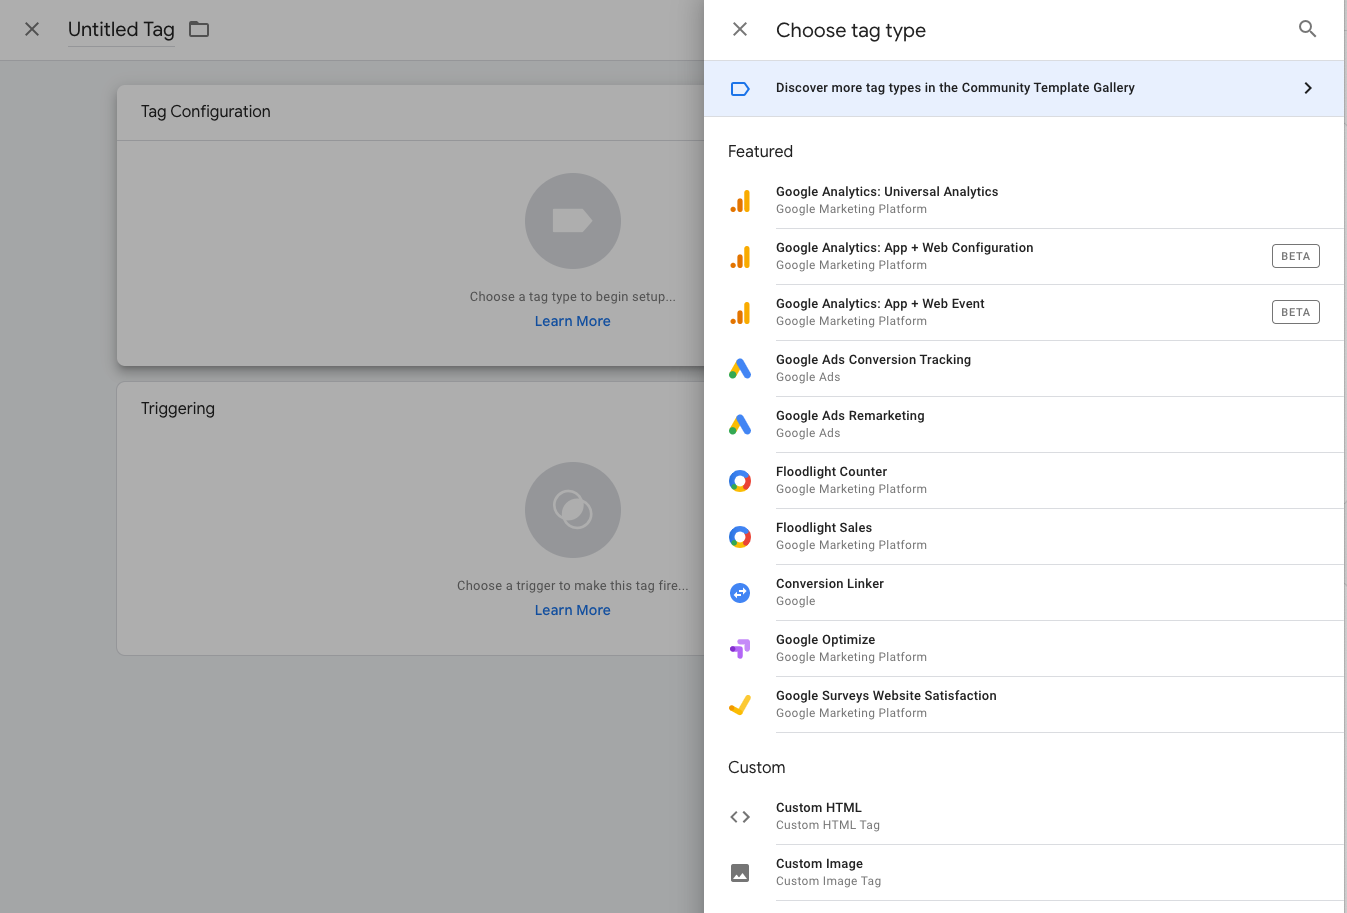Click App + Web Event analytics icon
This screenshot has width=1347, height=913.
740,313
